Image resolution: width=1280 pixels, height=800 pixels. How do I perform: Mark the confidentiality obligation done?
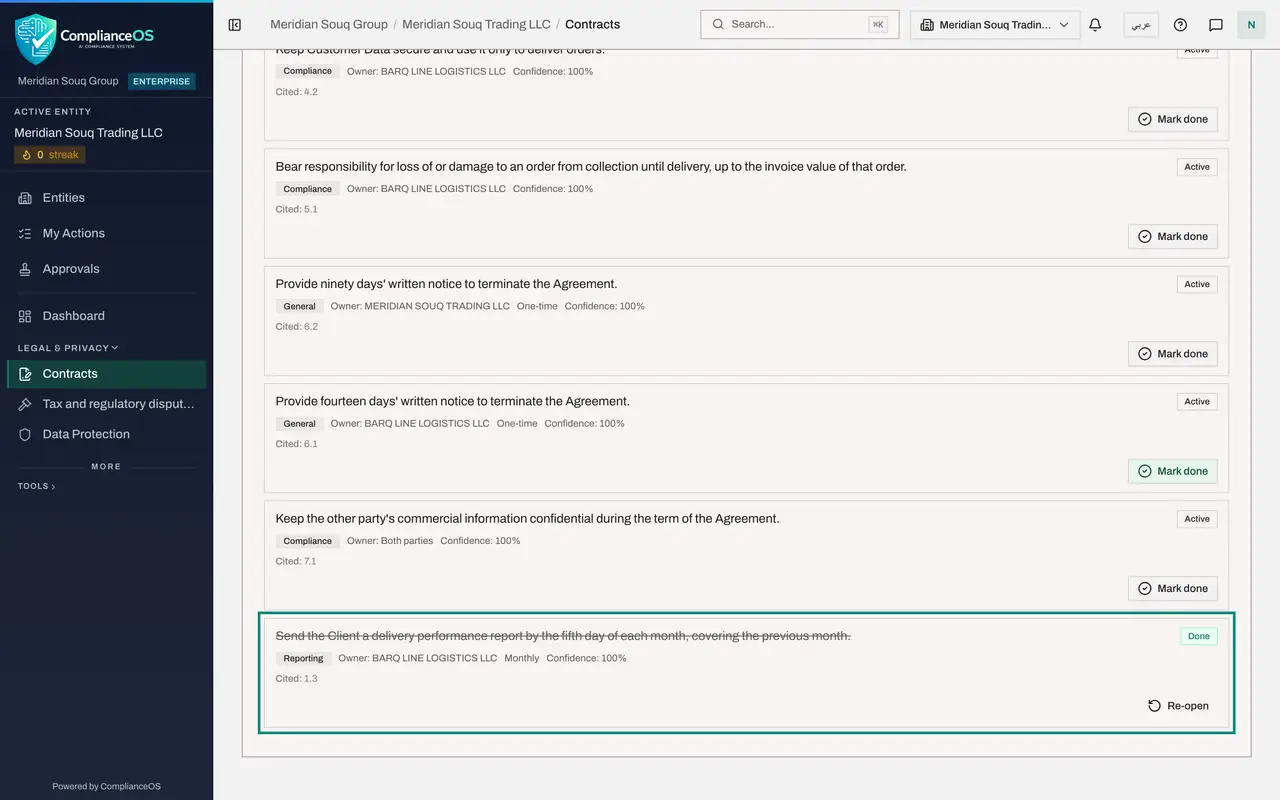pyautogui.click(x=1172, y=588)
